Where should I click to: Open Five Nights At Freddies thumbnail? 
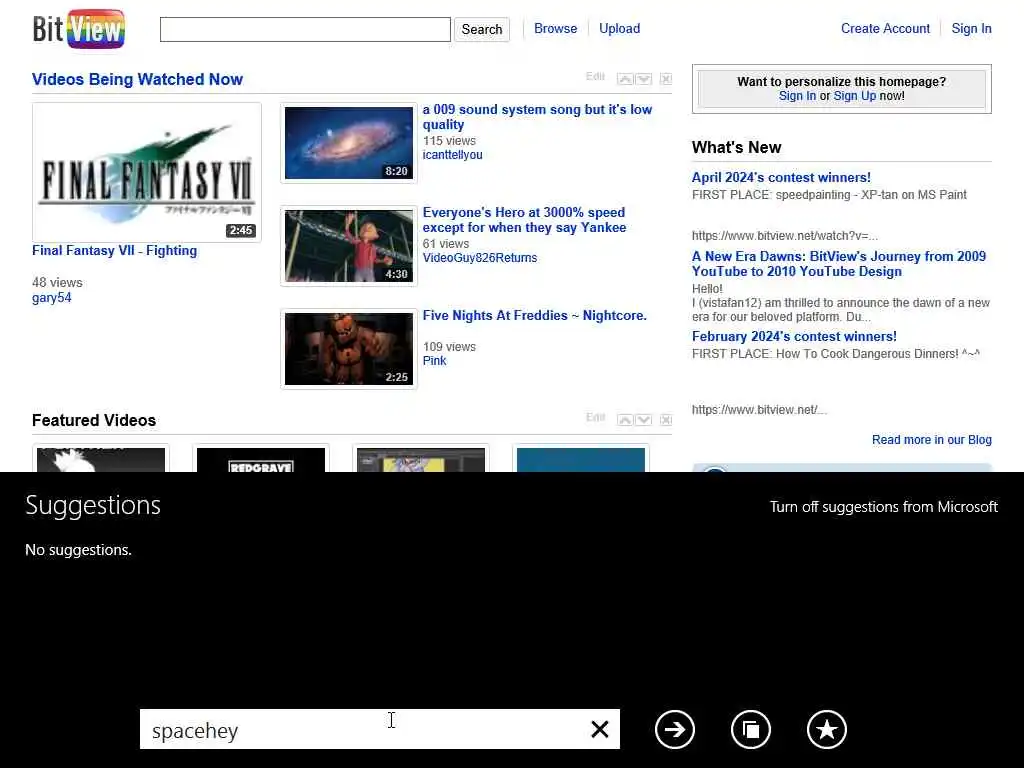tap(349, 349)
